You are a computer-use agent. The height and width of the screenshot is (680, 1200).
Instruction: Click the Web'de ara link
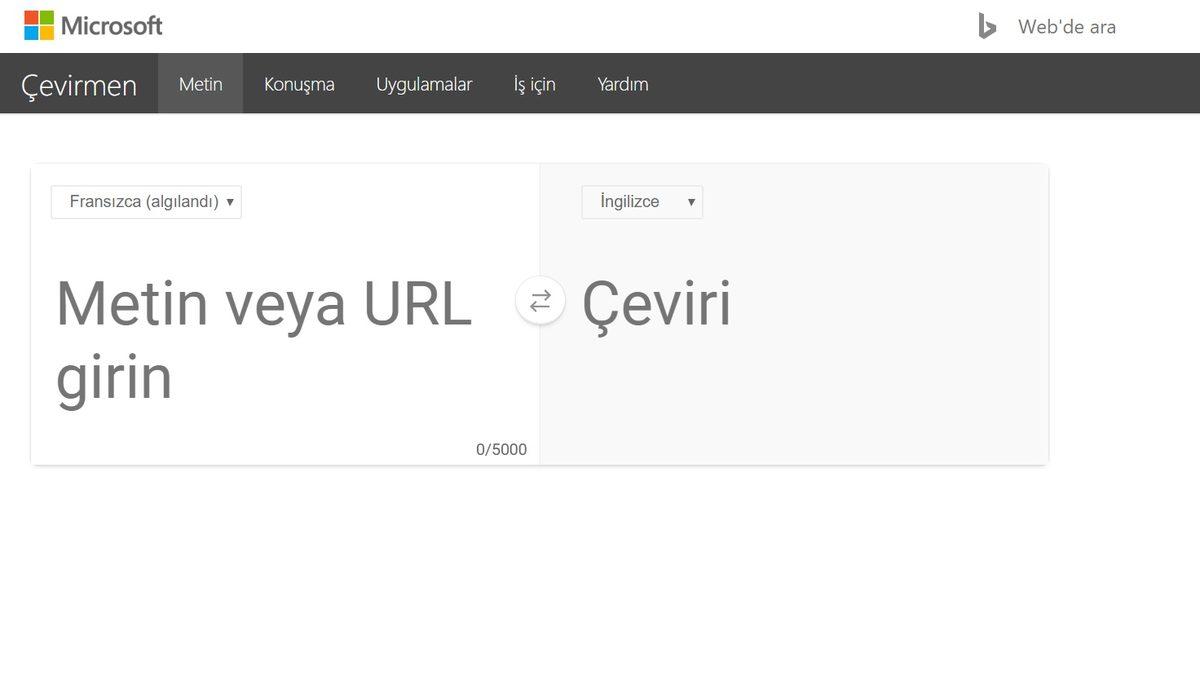coord(1066,27)
